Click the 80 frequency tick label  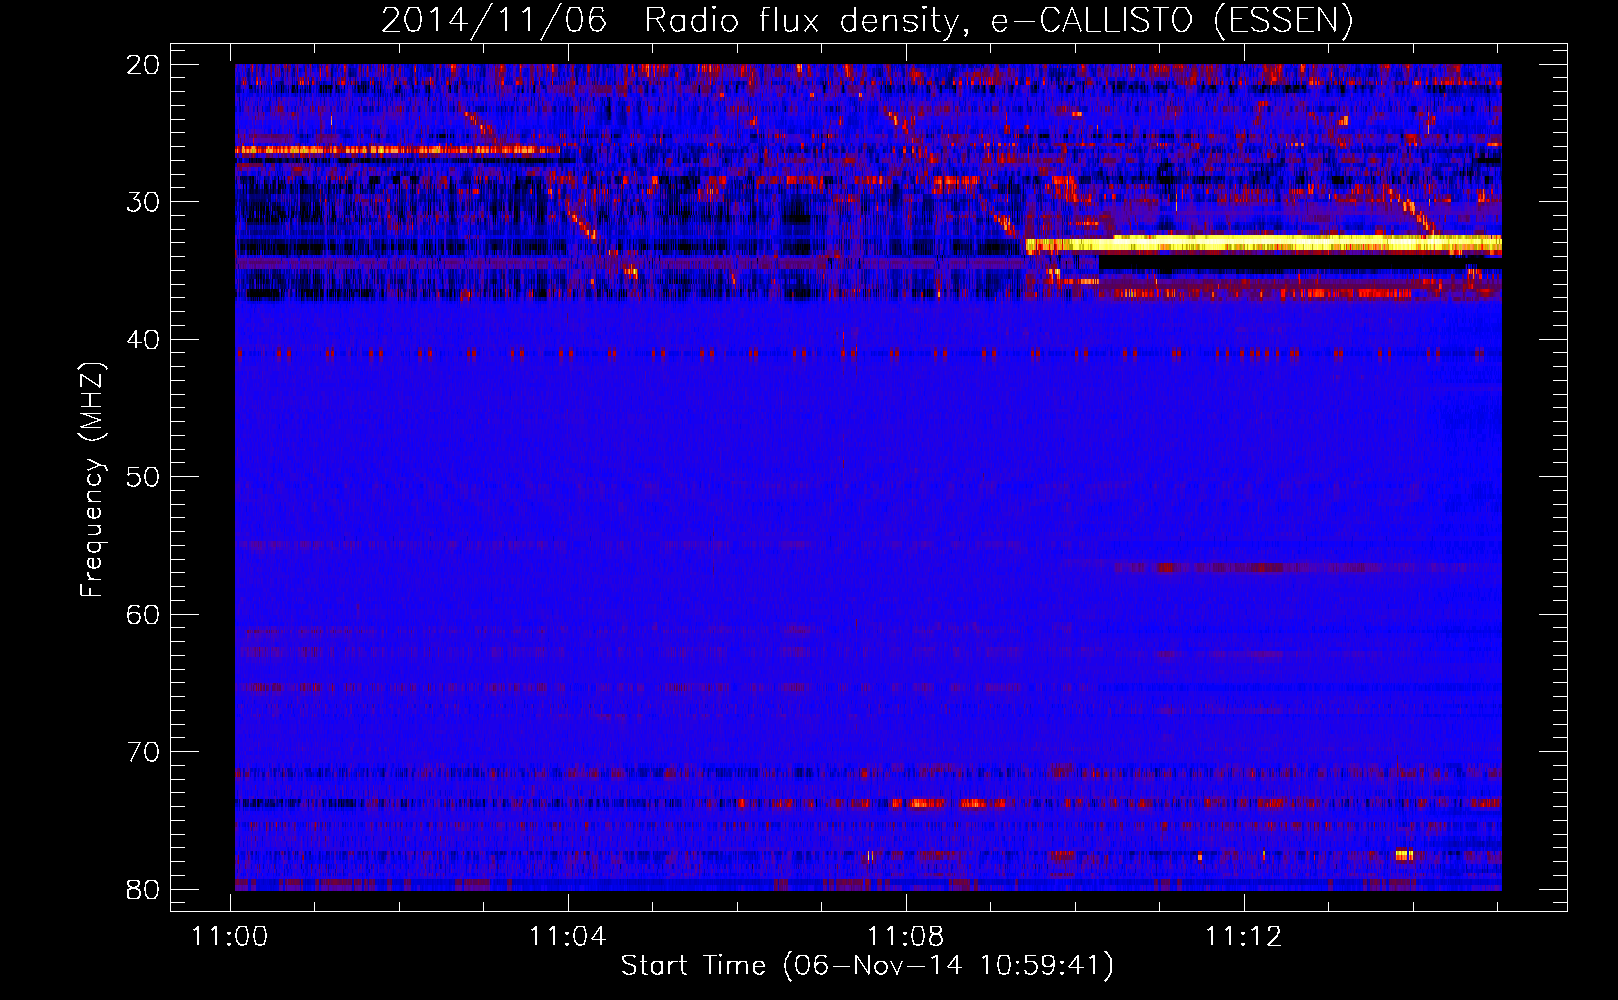point(144,890)
